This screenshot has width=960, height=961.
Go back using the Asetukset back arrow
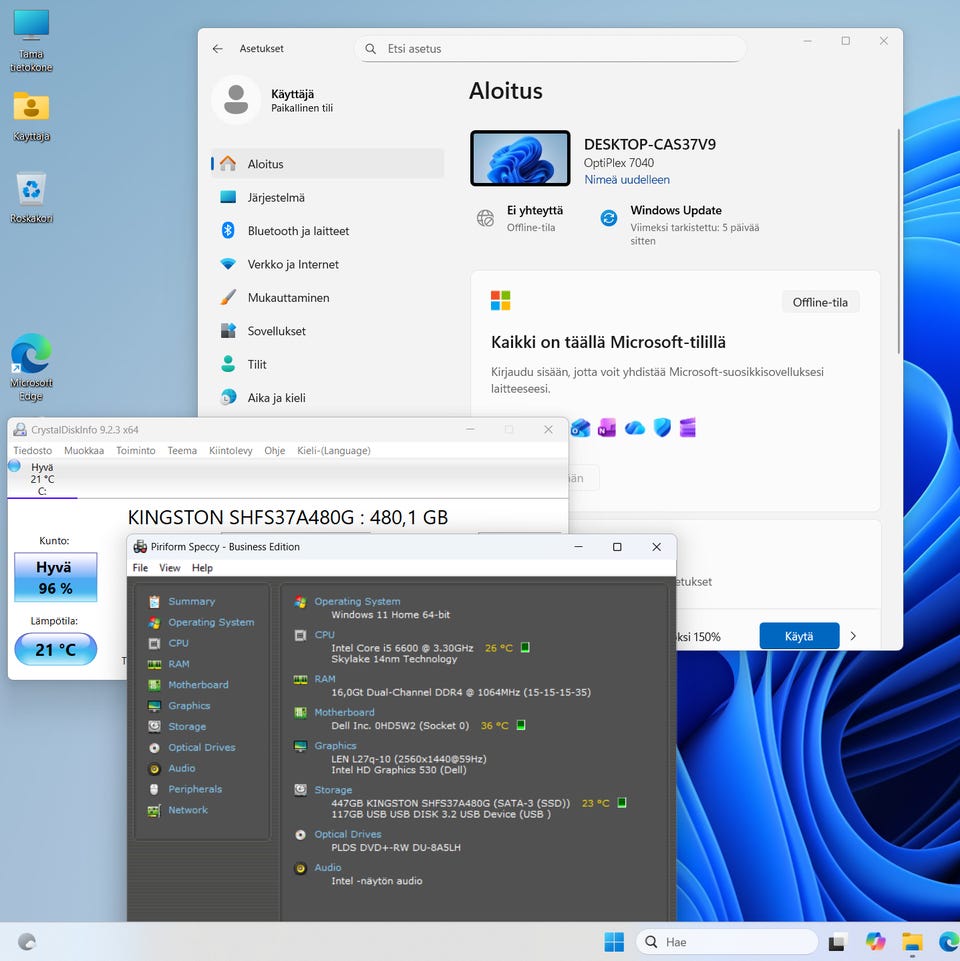tap(217, 49)
